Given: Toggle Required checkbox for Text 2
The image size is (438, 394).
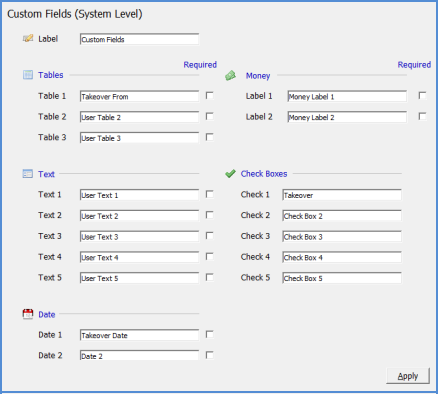Looking at the screenshot, I should [x=210, y=215].
